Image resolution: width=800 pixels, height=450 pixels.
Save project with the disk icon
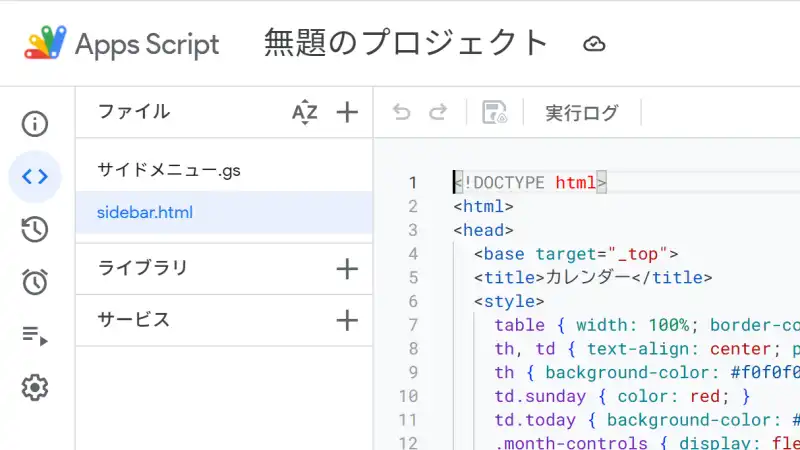[x=494, y=112]
